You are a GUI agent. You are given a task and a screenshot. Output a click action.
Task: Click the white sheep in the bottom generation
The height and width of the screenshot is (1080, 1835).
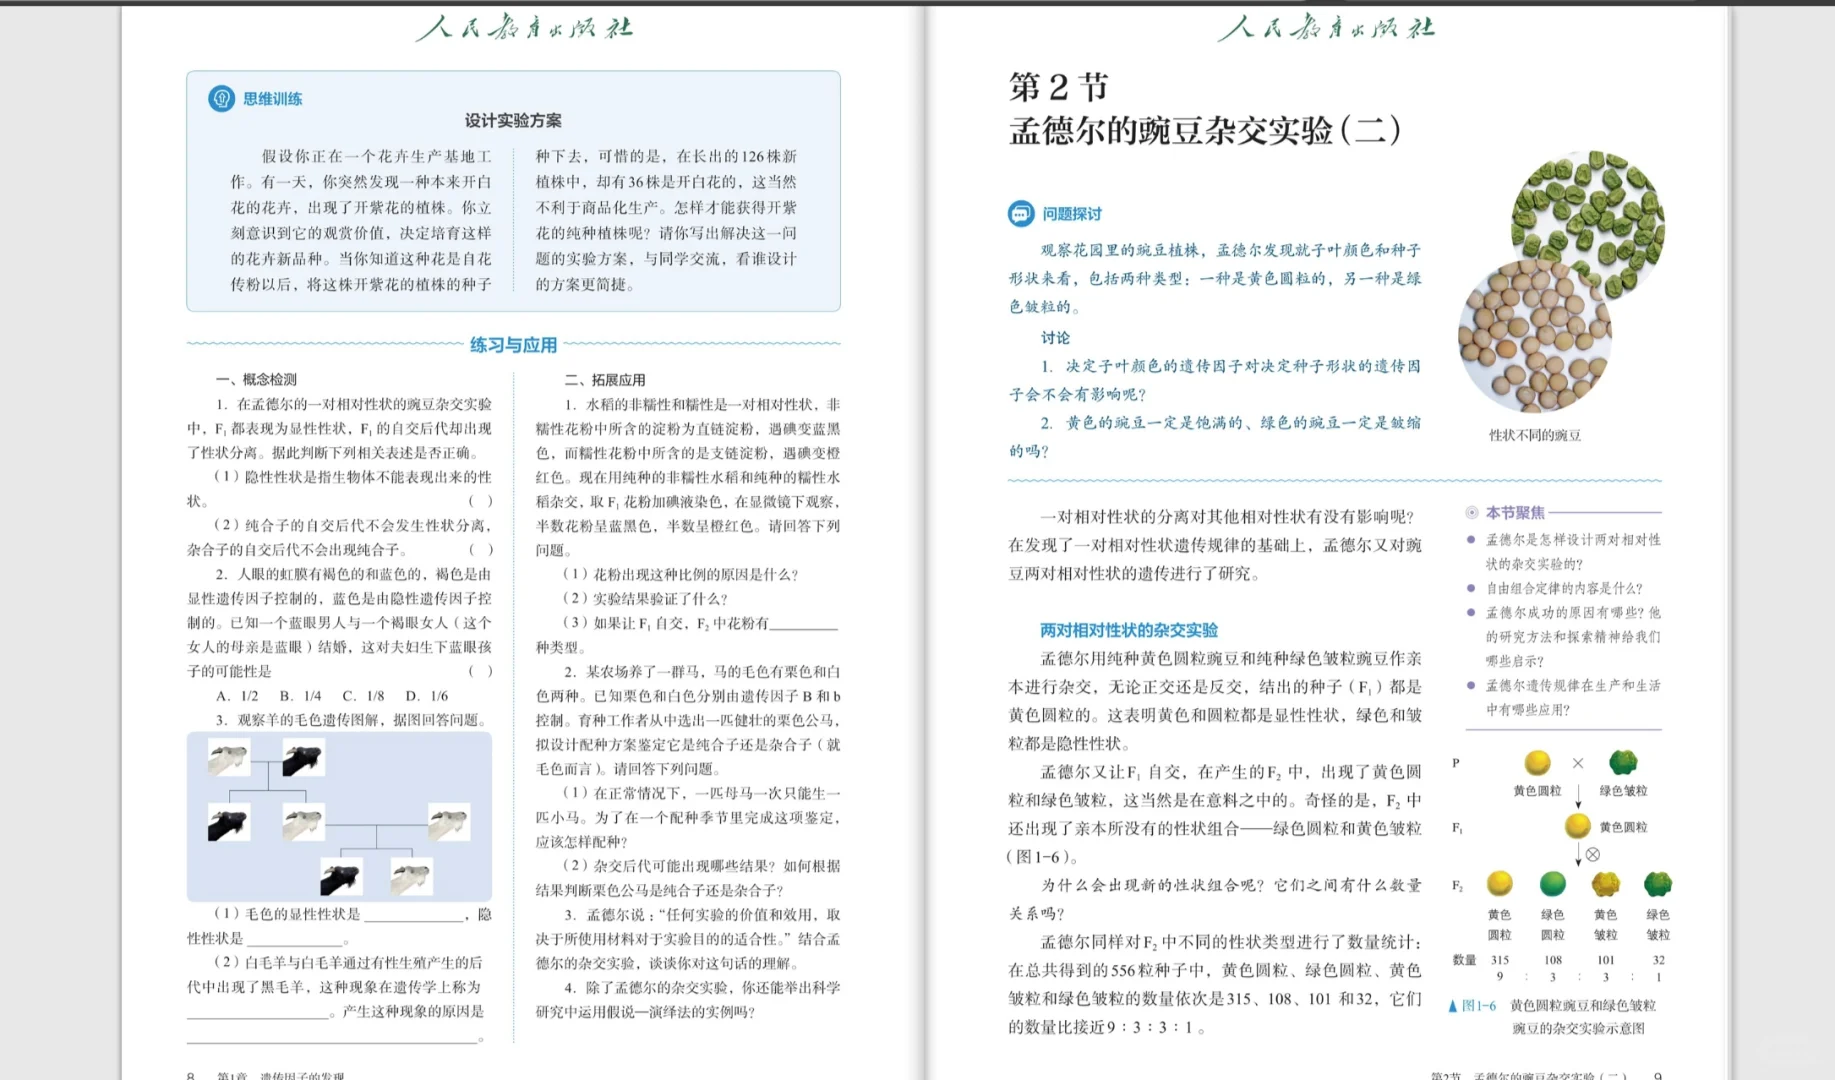pyautogui.click(x=412, y=877)
